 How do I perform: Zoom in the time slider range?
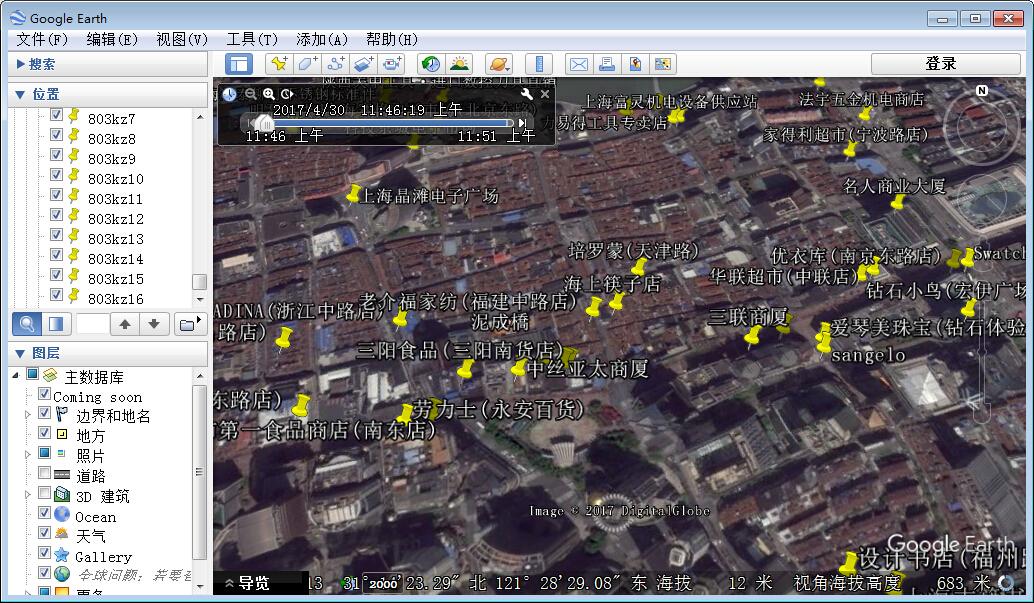[x=268, y=94]
